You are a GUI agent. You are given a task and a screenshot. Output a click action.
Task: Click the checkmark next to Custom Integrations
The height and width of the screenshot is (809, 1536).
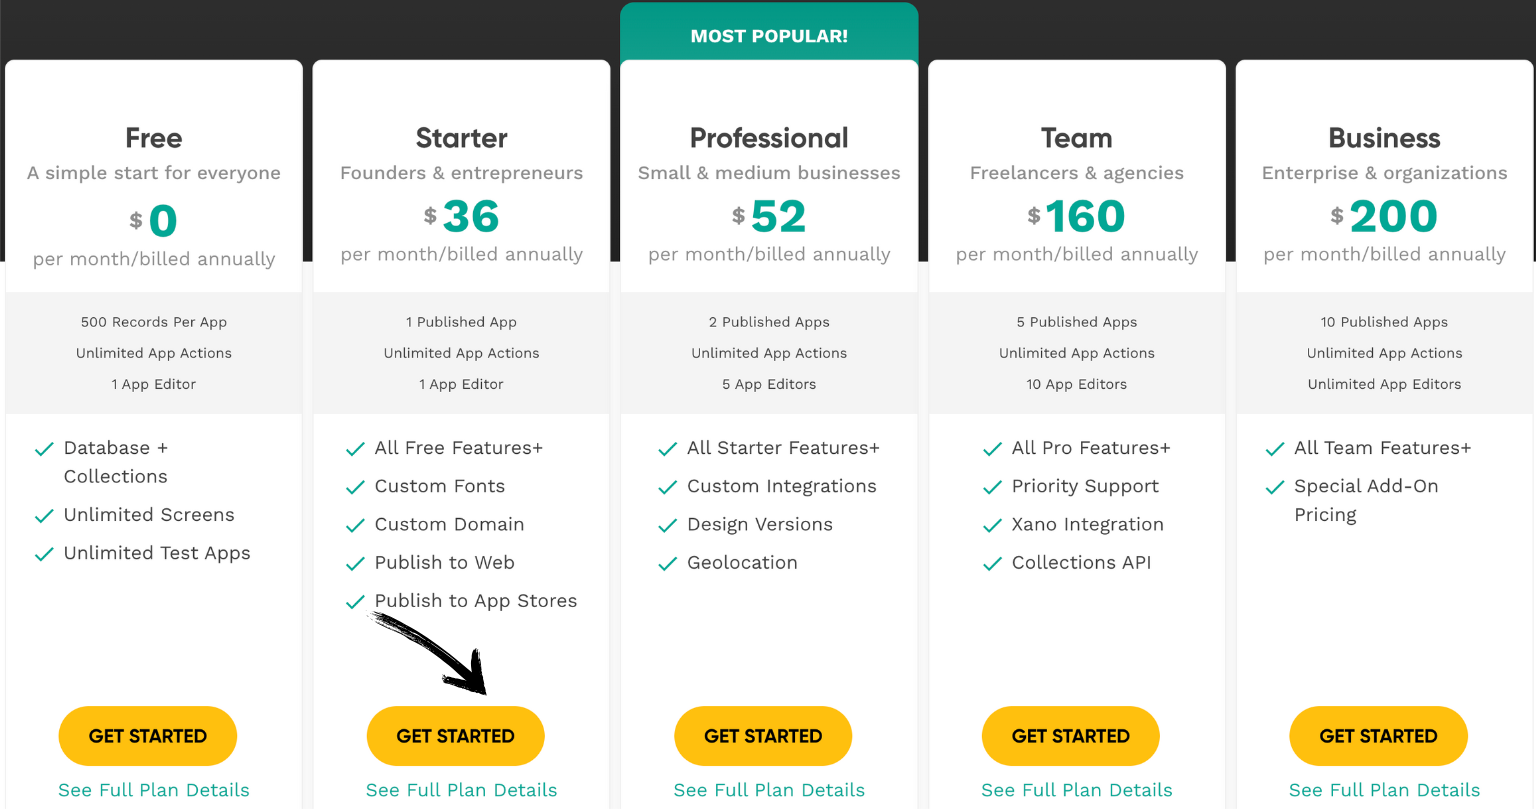coord(667,486)
